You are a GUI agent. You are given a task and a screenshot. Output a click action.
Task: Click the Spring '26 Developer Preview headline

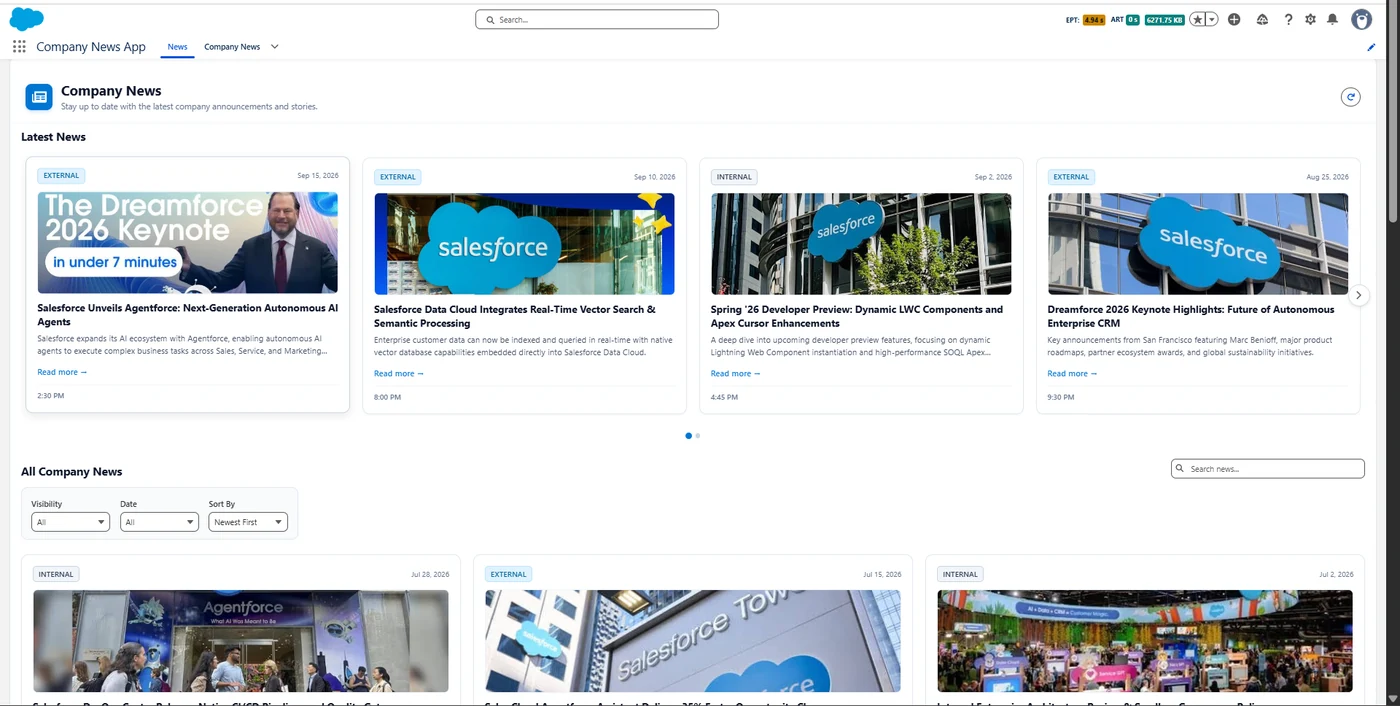857,316
